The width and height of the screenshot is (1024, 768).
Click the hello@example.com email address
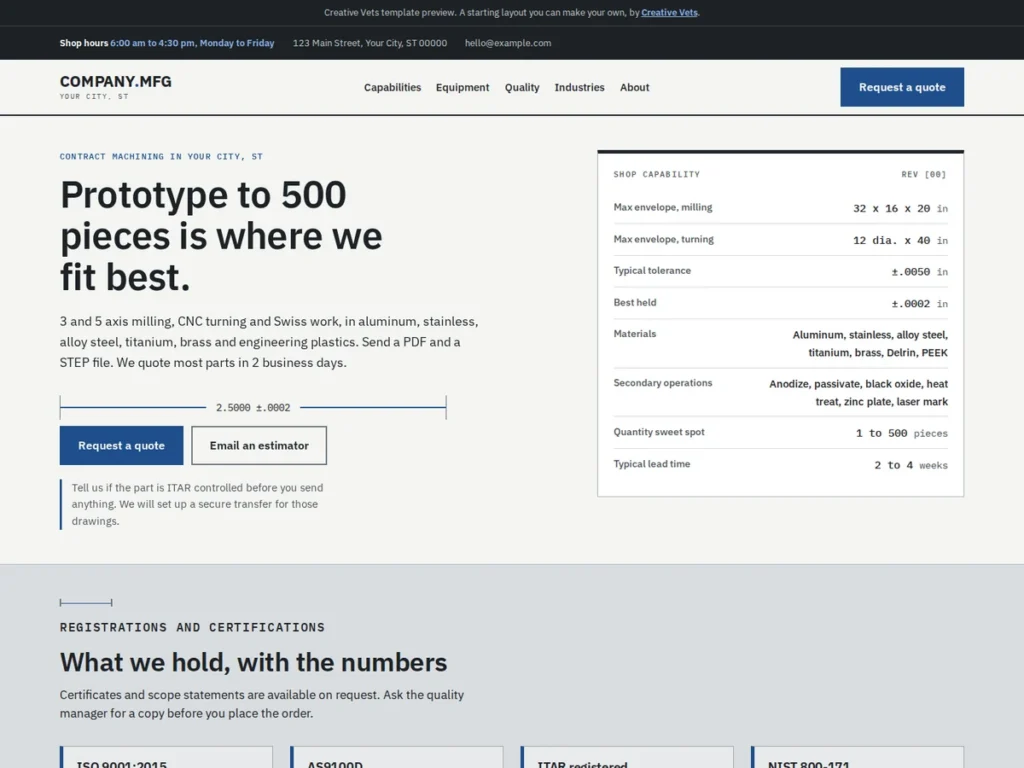508,43
